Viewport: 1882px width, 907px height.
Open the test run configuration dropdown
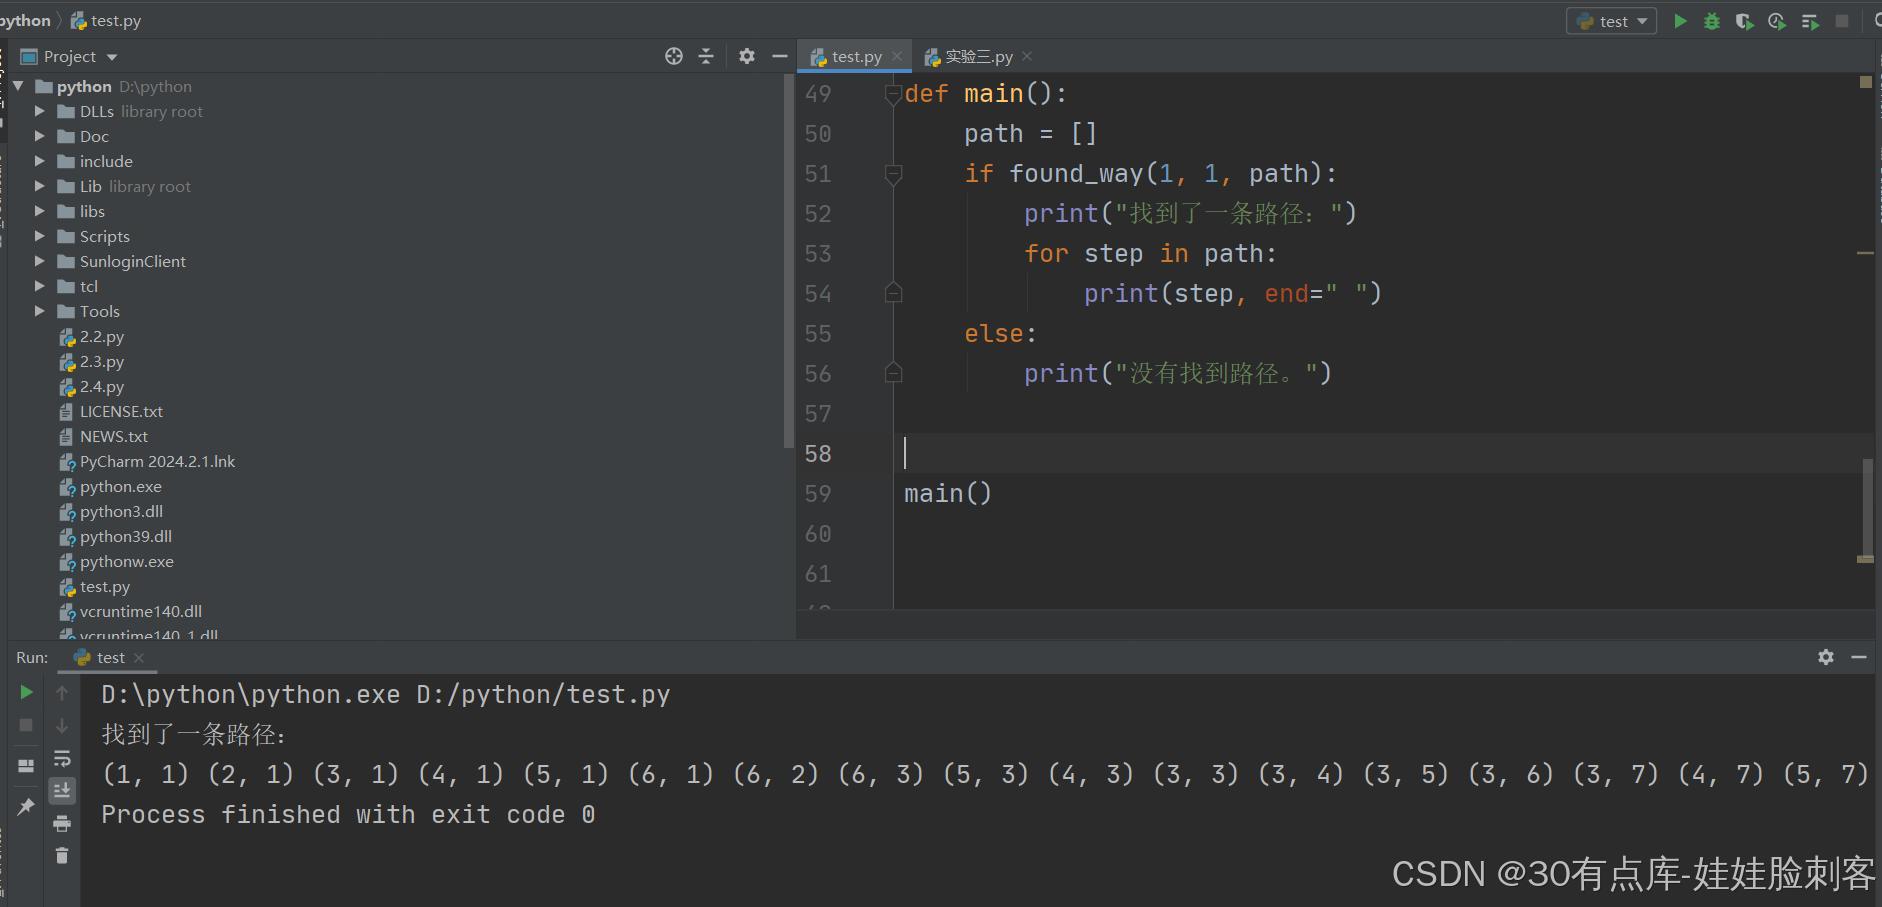[1611, 21]
